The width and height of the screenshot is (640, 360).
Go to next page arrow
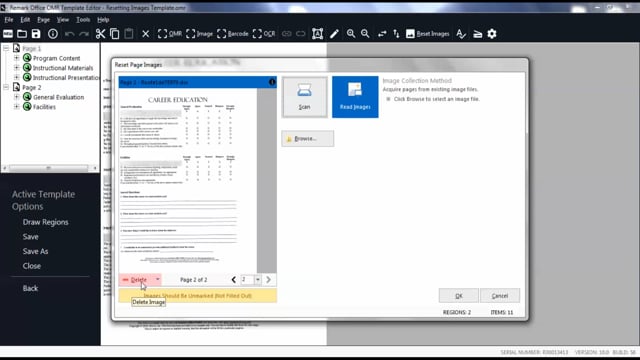pos(269,280)
